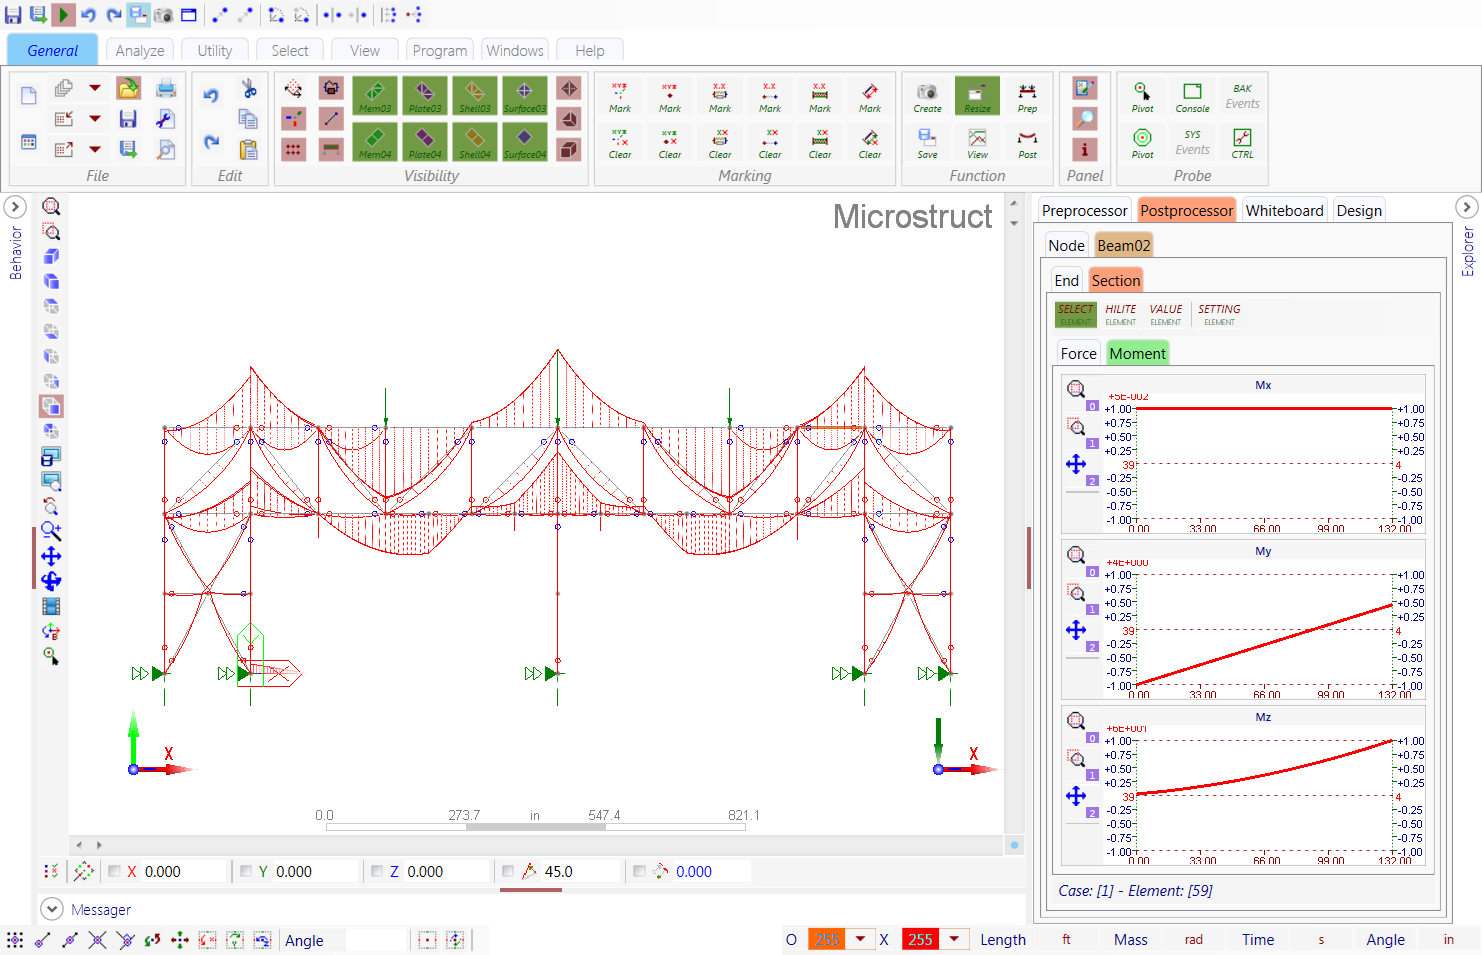Toggle series 2 in Mz chart

point(1092,813)
